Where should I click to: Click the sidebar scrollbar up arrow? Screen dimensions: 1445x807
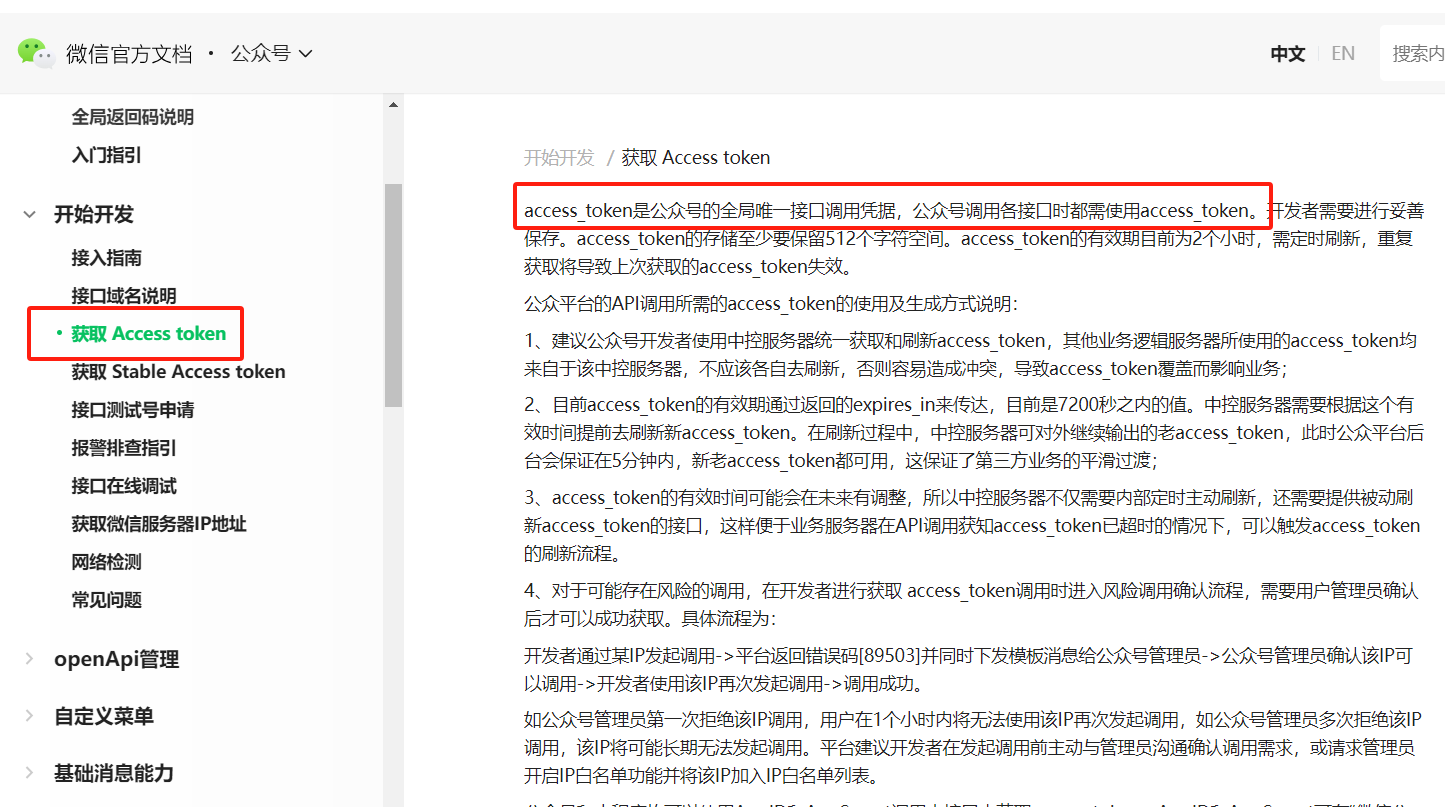point(393,105)
